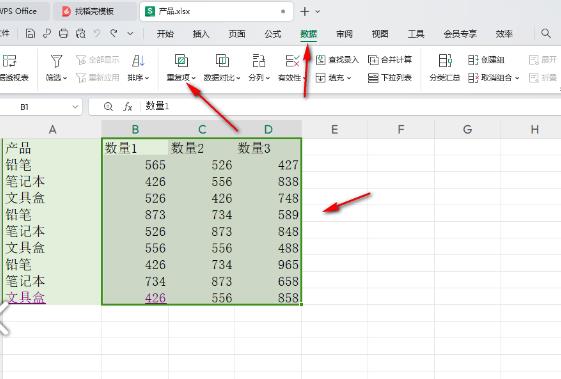Click the 筛选 funnel filter icon
This screenshot has height=379, width=561.
[57, 61]
